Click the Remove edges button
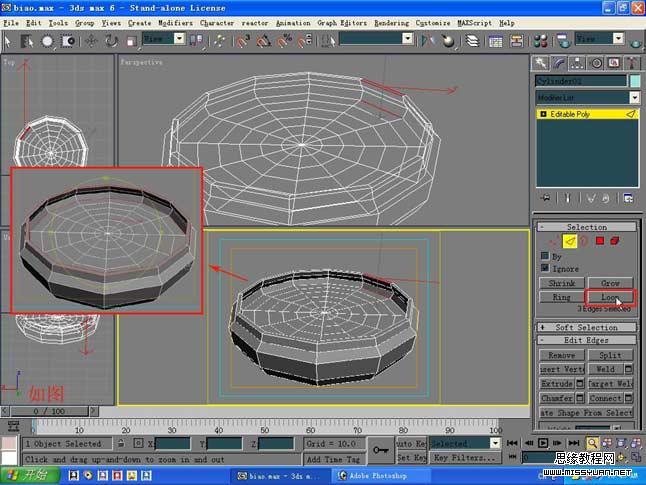Screen dimensions: 646x485 pos(562,355)
